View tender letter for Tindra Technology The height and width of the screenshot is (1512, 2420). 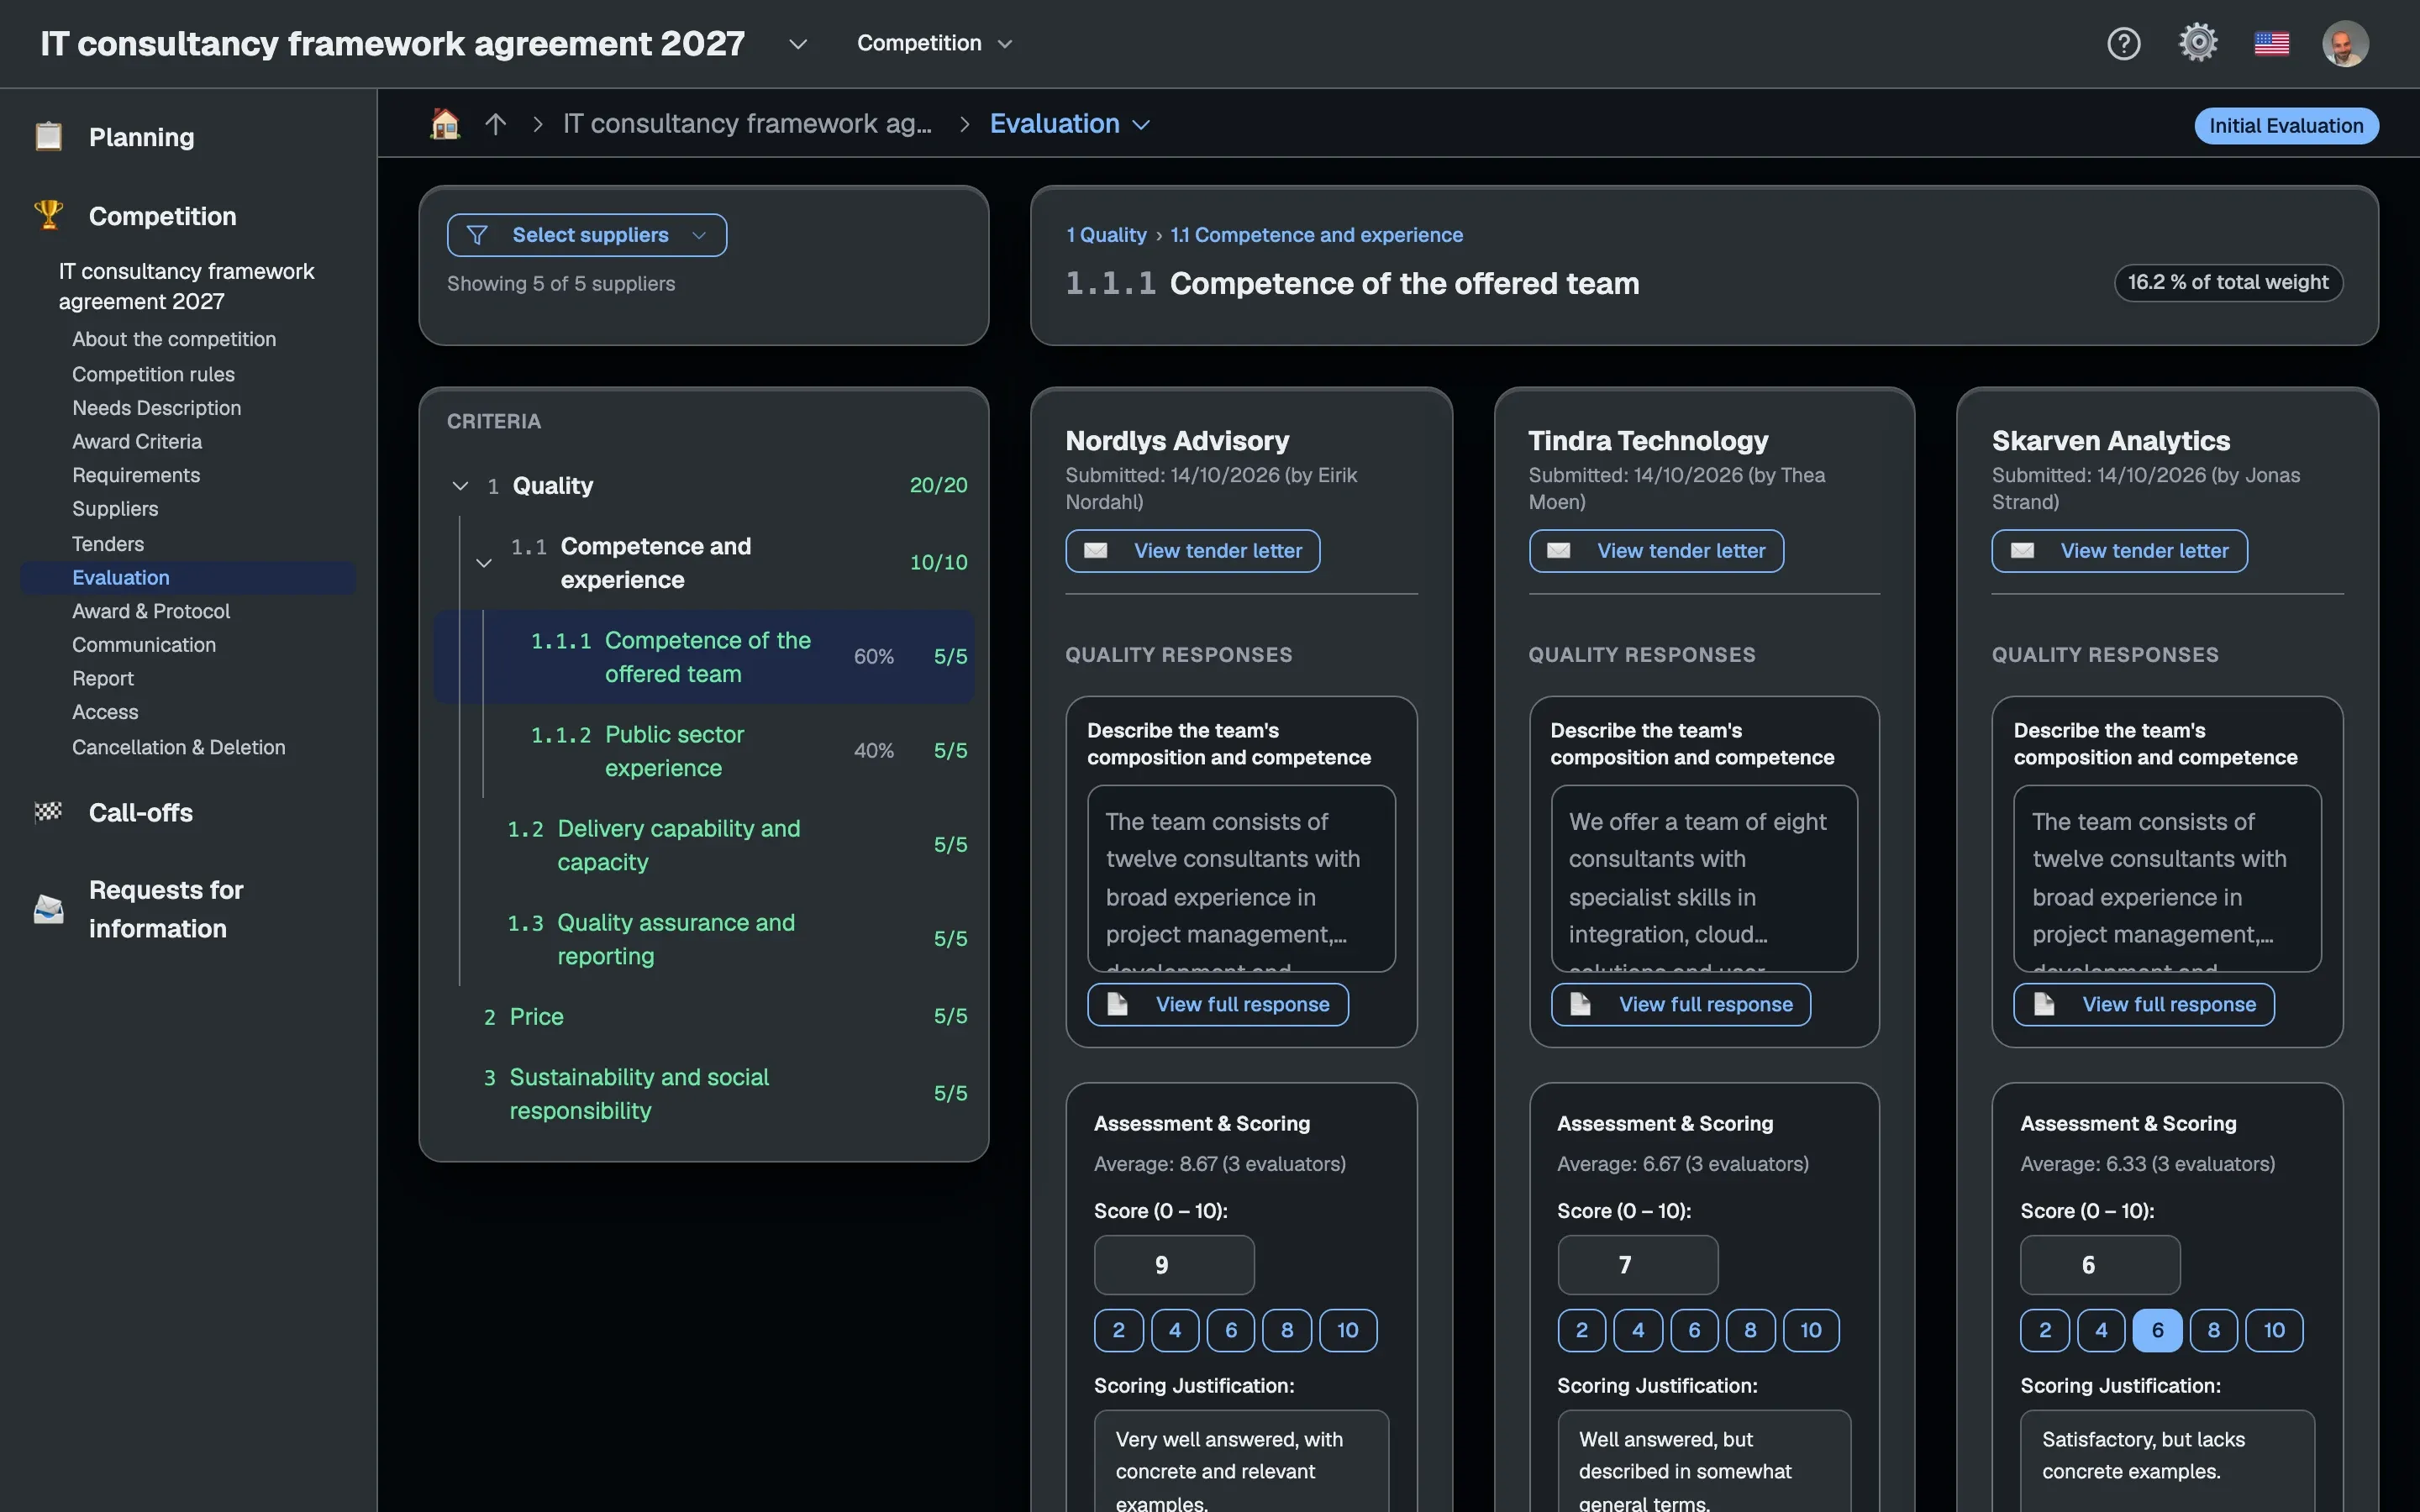tap(1656, 551)
